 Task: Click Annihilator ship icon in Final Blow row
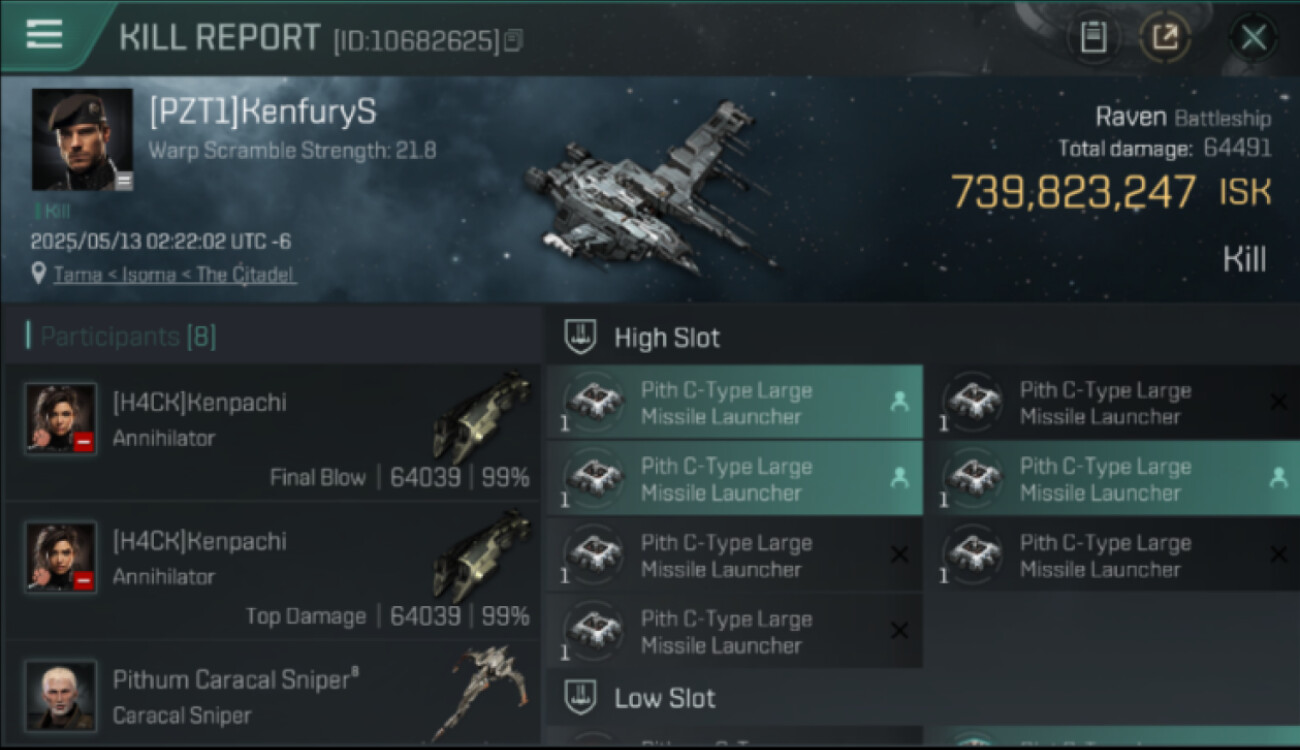pyautogui.click(x=483, y=415)
